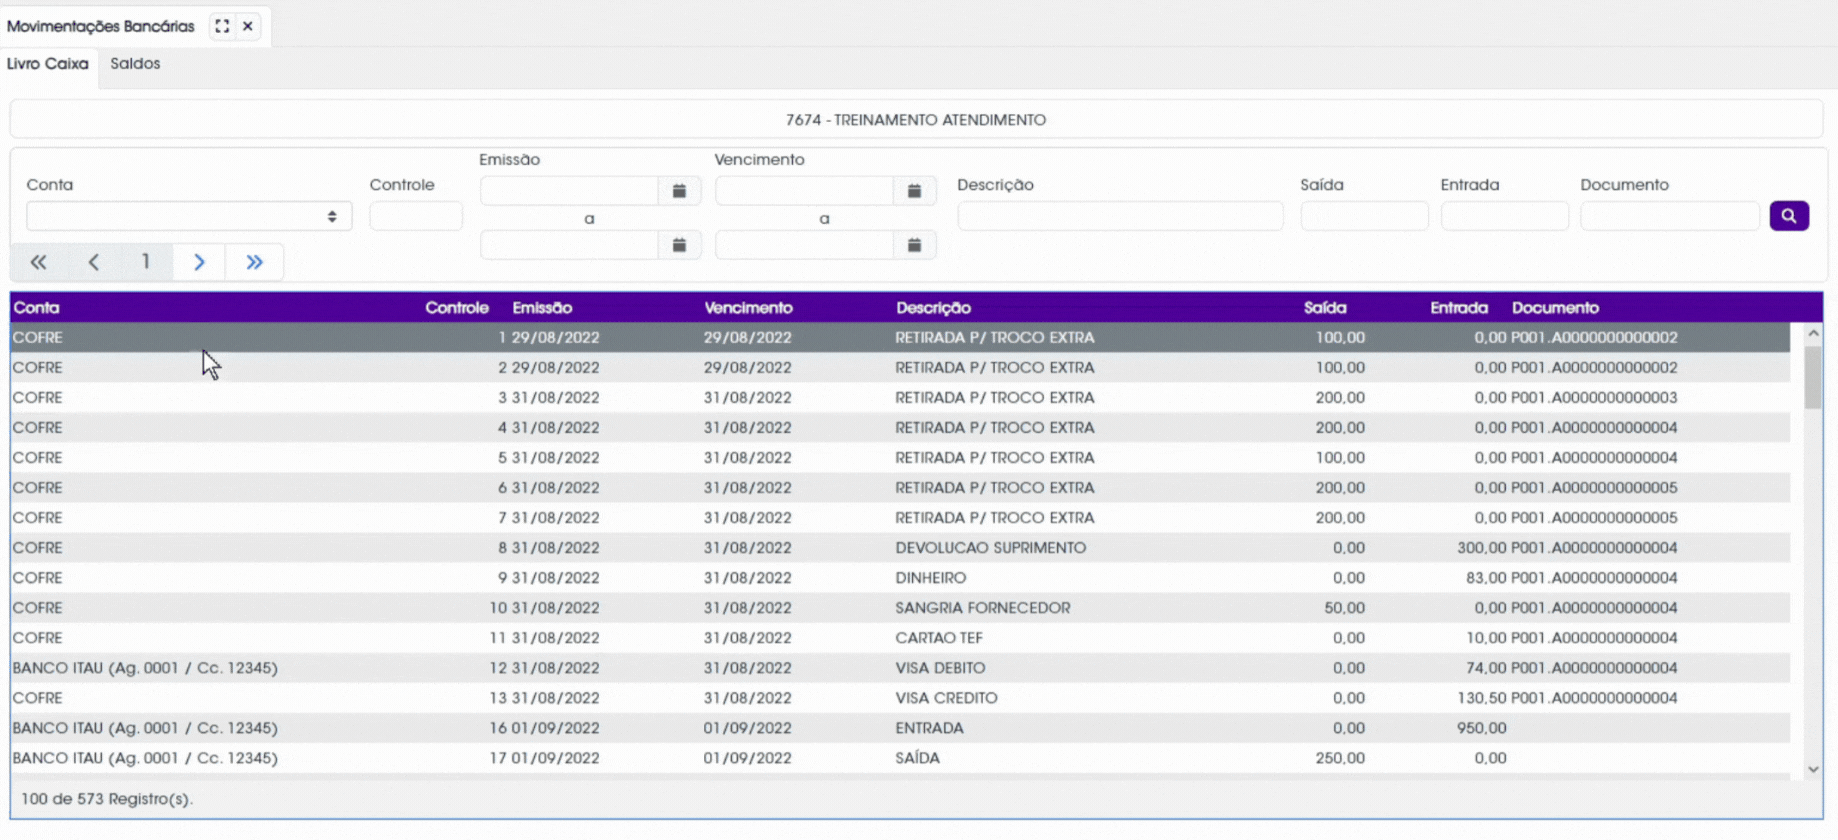Go to first page of records

(x=38, y=262)
